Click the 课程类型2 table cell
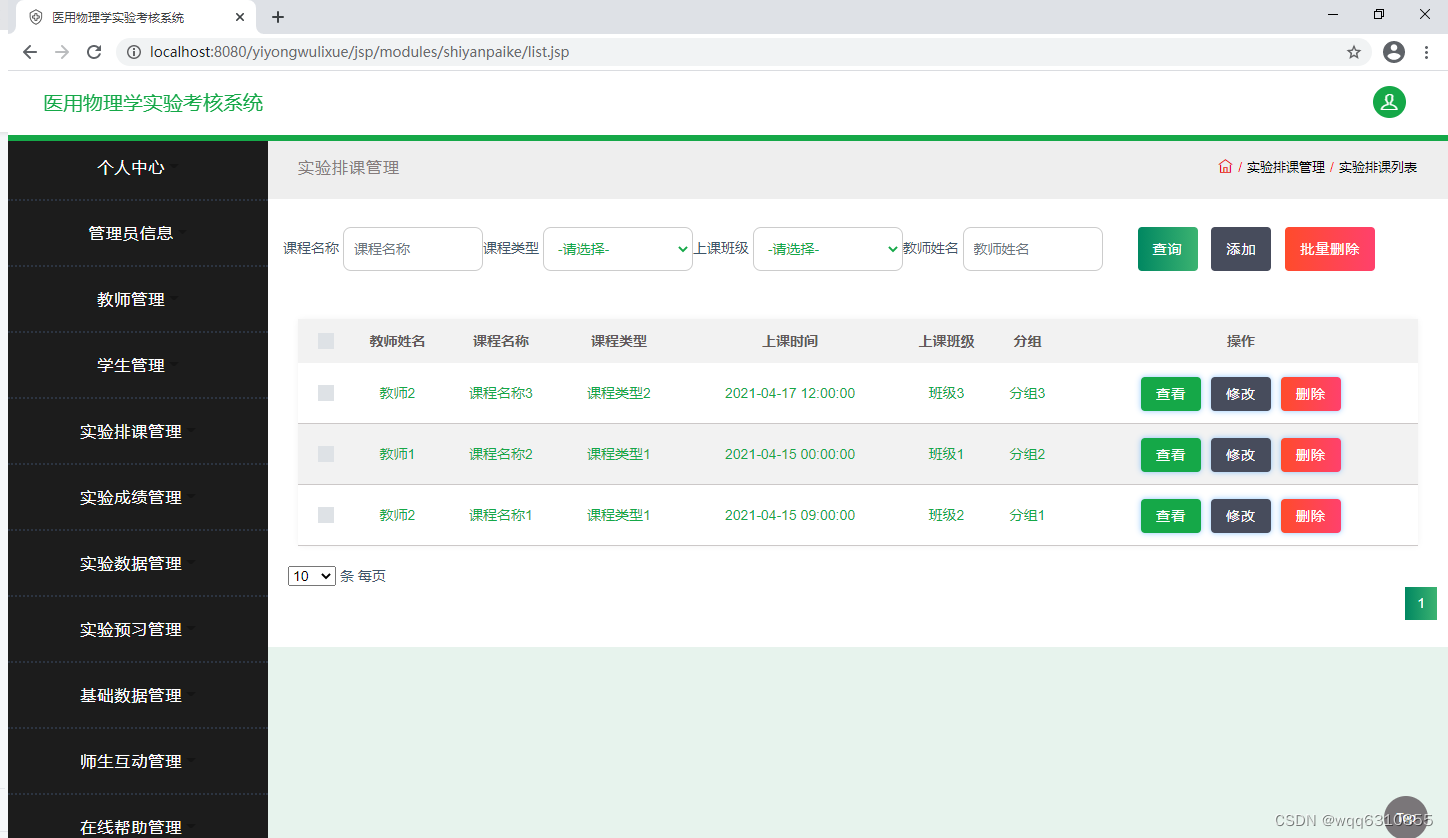This screenshot has width=1448, height=838. tap(619, 393)
